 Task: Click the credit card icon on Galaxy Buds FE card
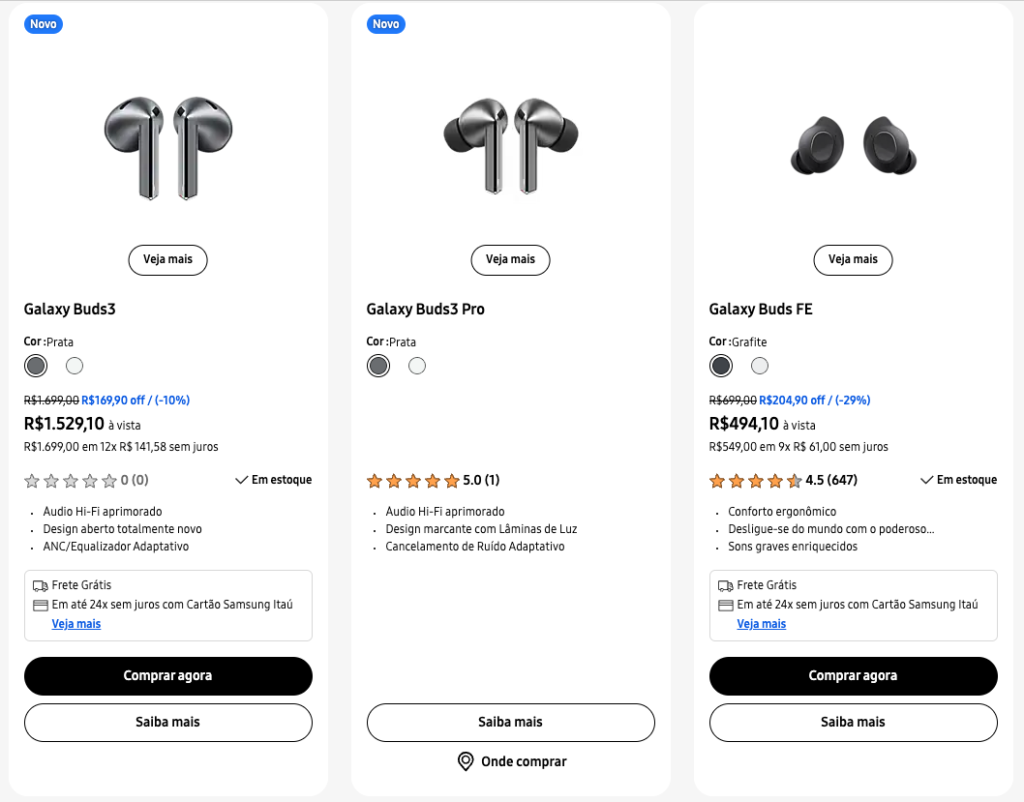pos(724,604)
